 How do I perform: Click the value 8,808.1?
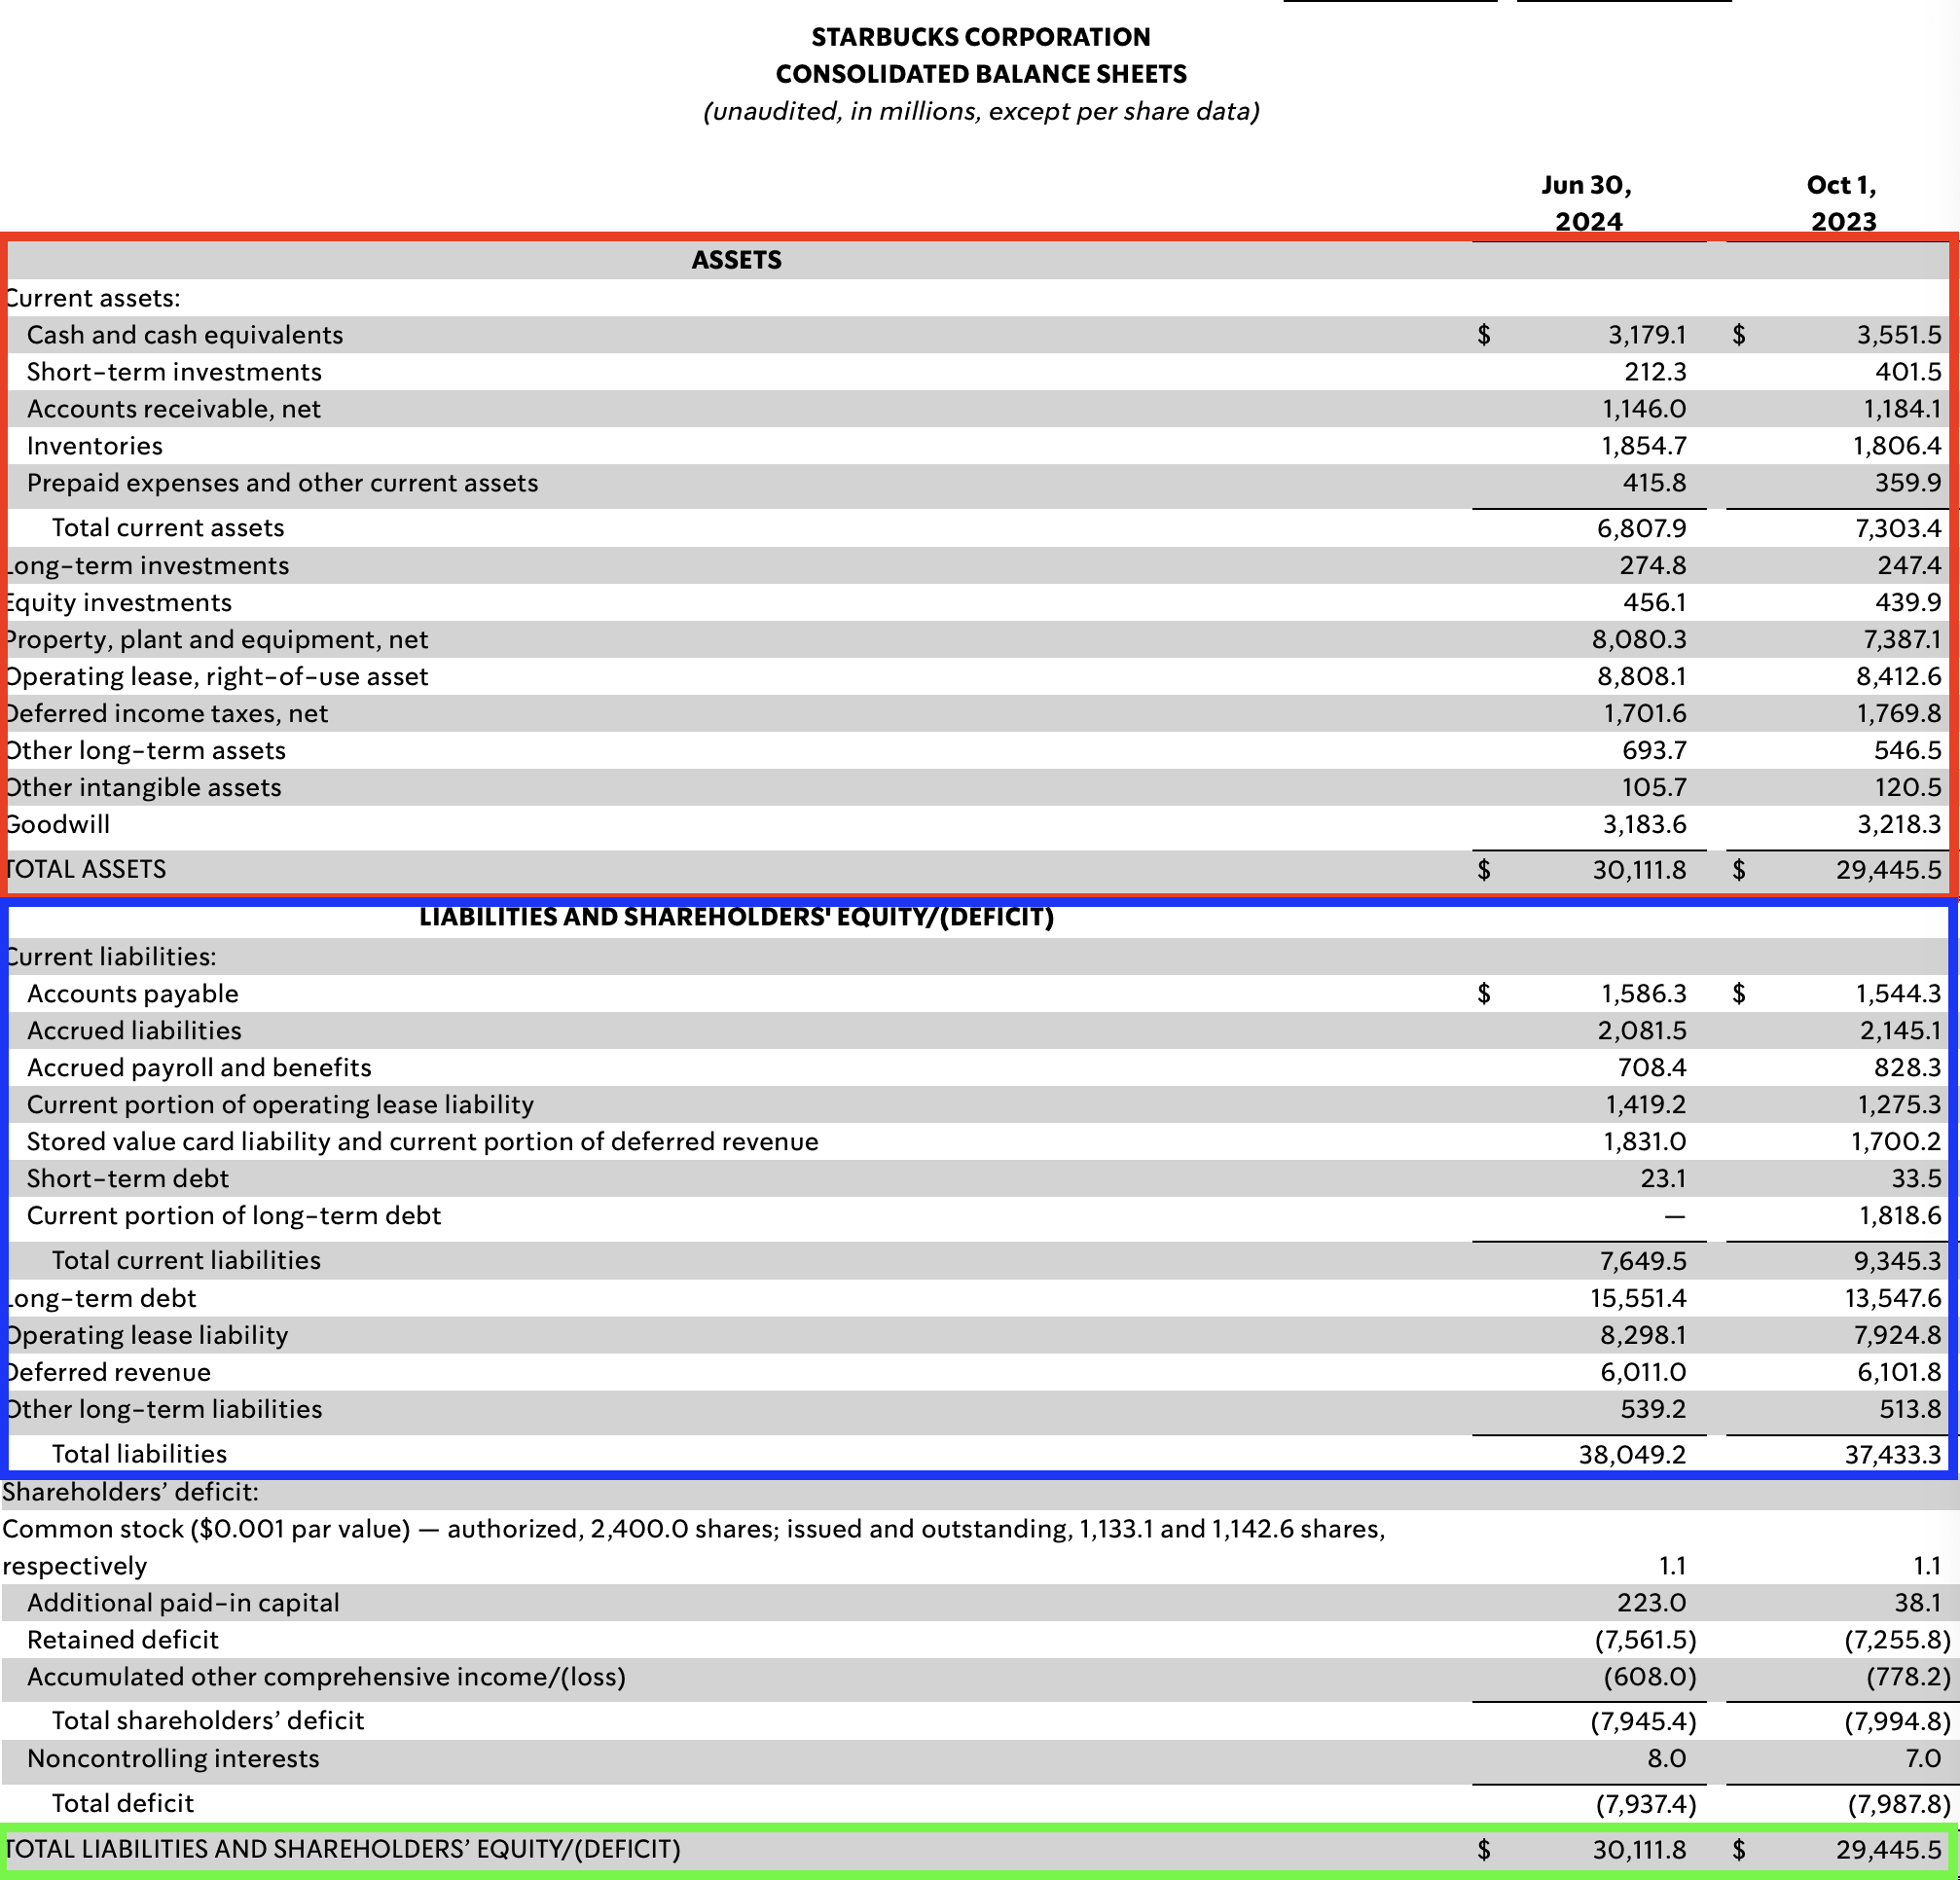pos(1641,677)
